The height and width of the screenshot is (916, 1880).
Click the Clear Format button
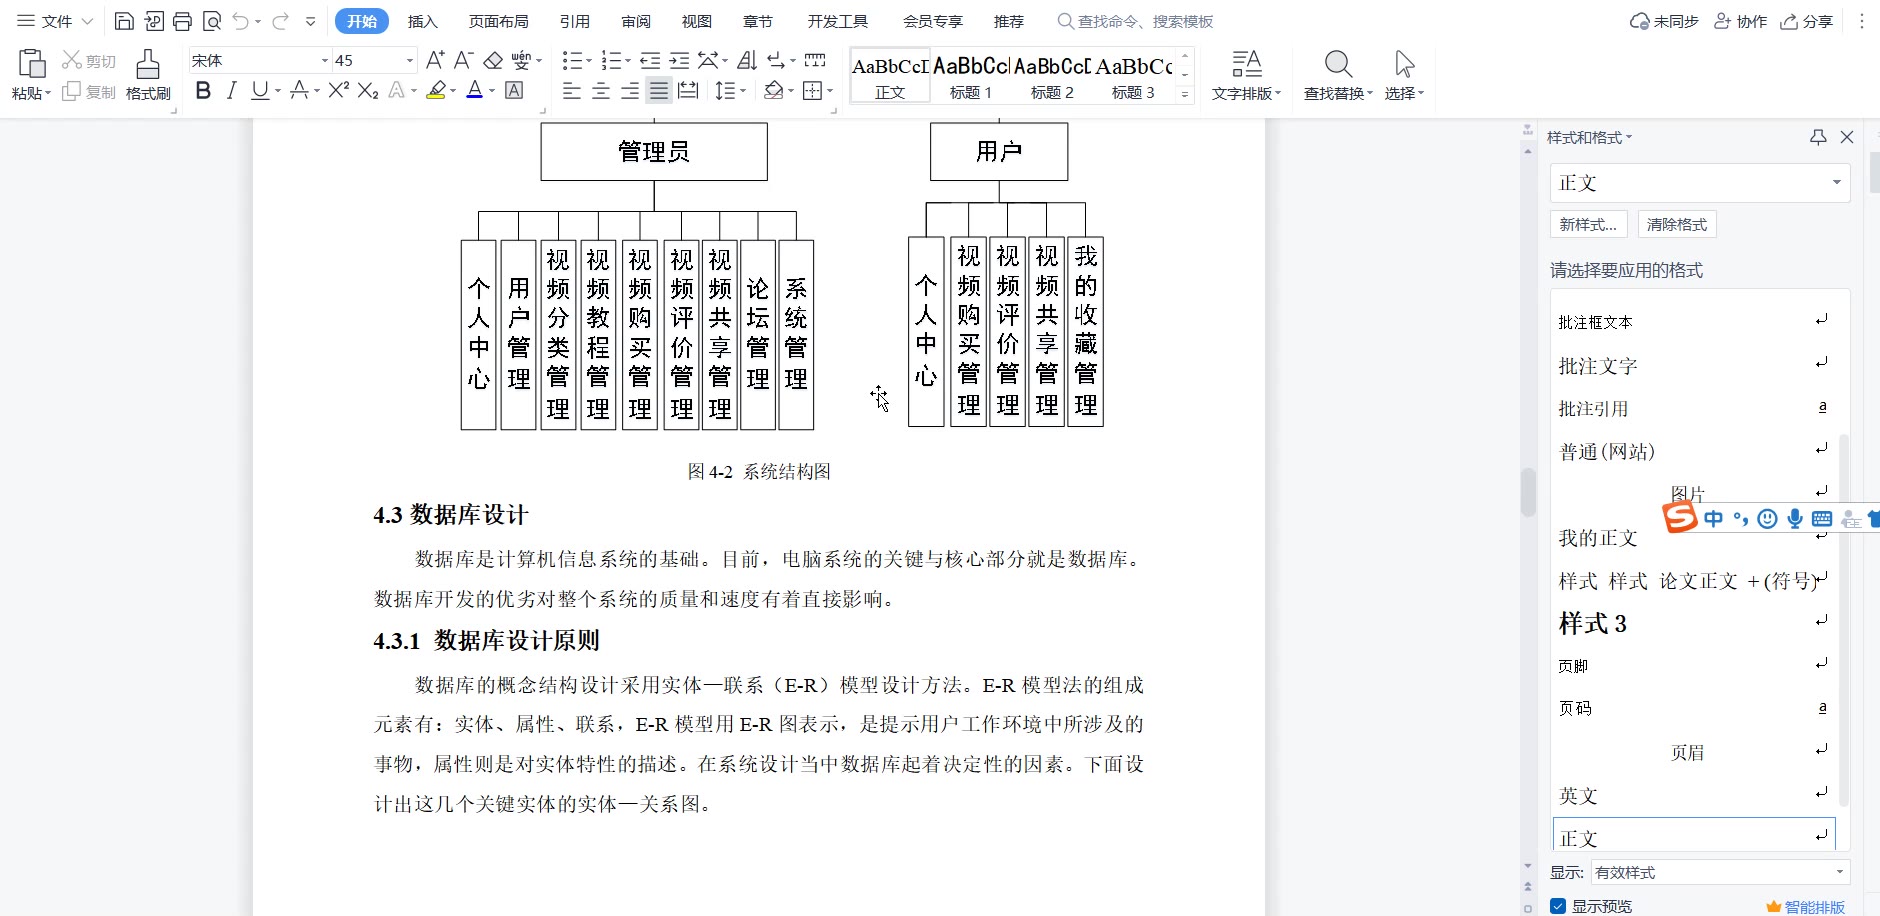(1677, 224)
